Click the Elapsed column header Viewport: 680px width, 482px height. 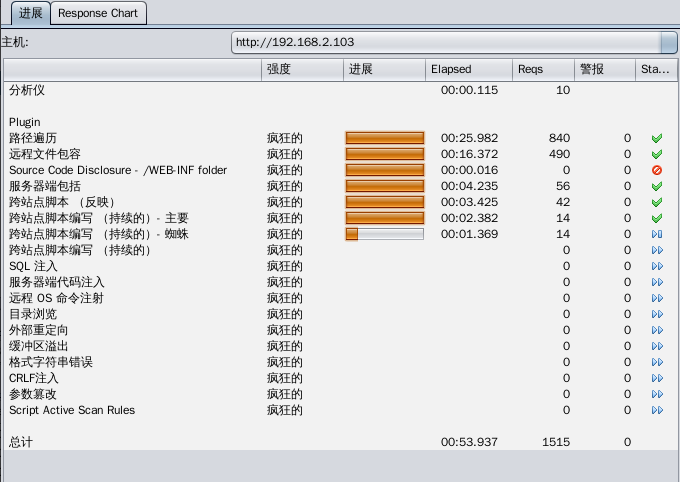469,69
